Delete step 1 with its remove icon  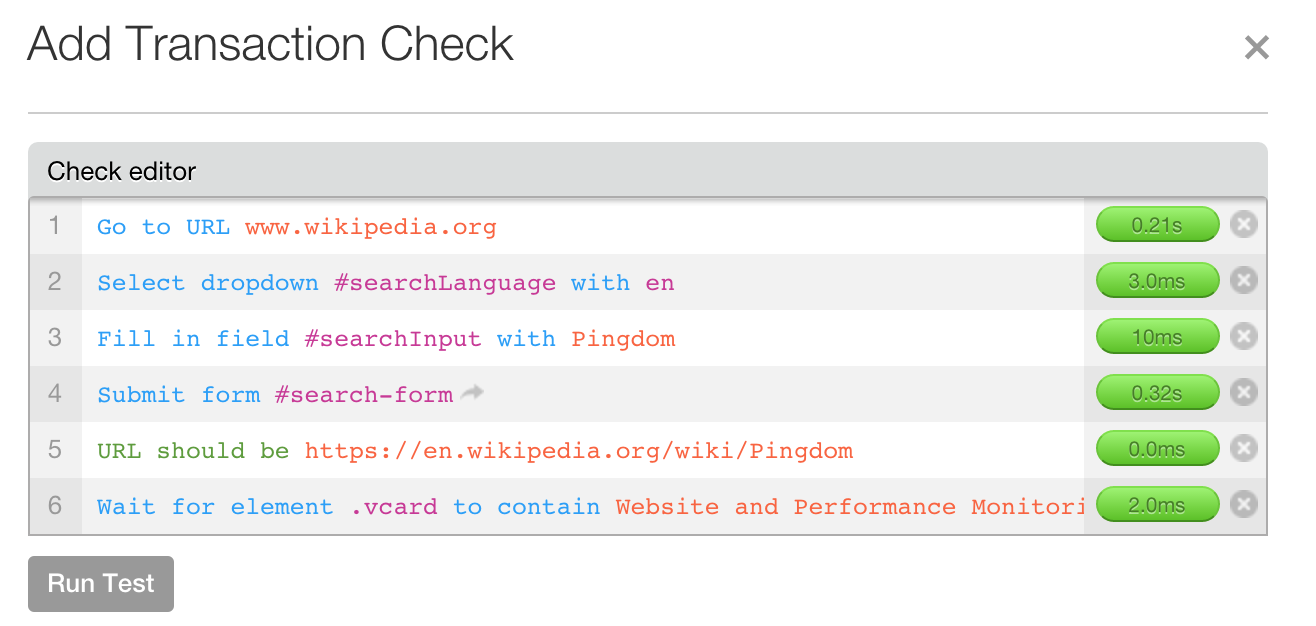tap(1243, 225)
